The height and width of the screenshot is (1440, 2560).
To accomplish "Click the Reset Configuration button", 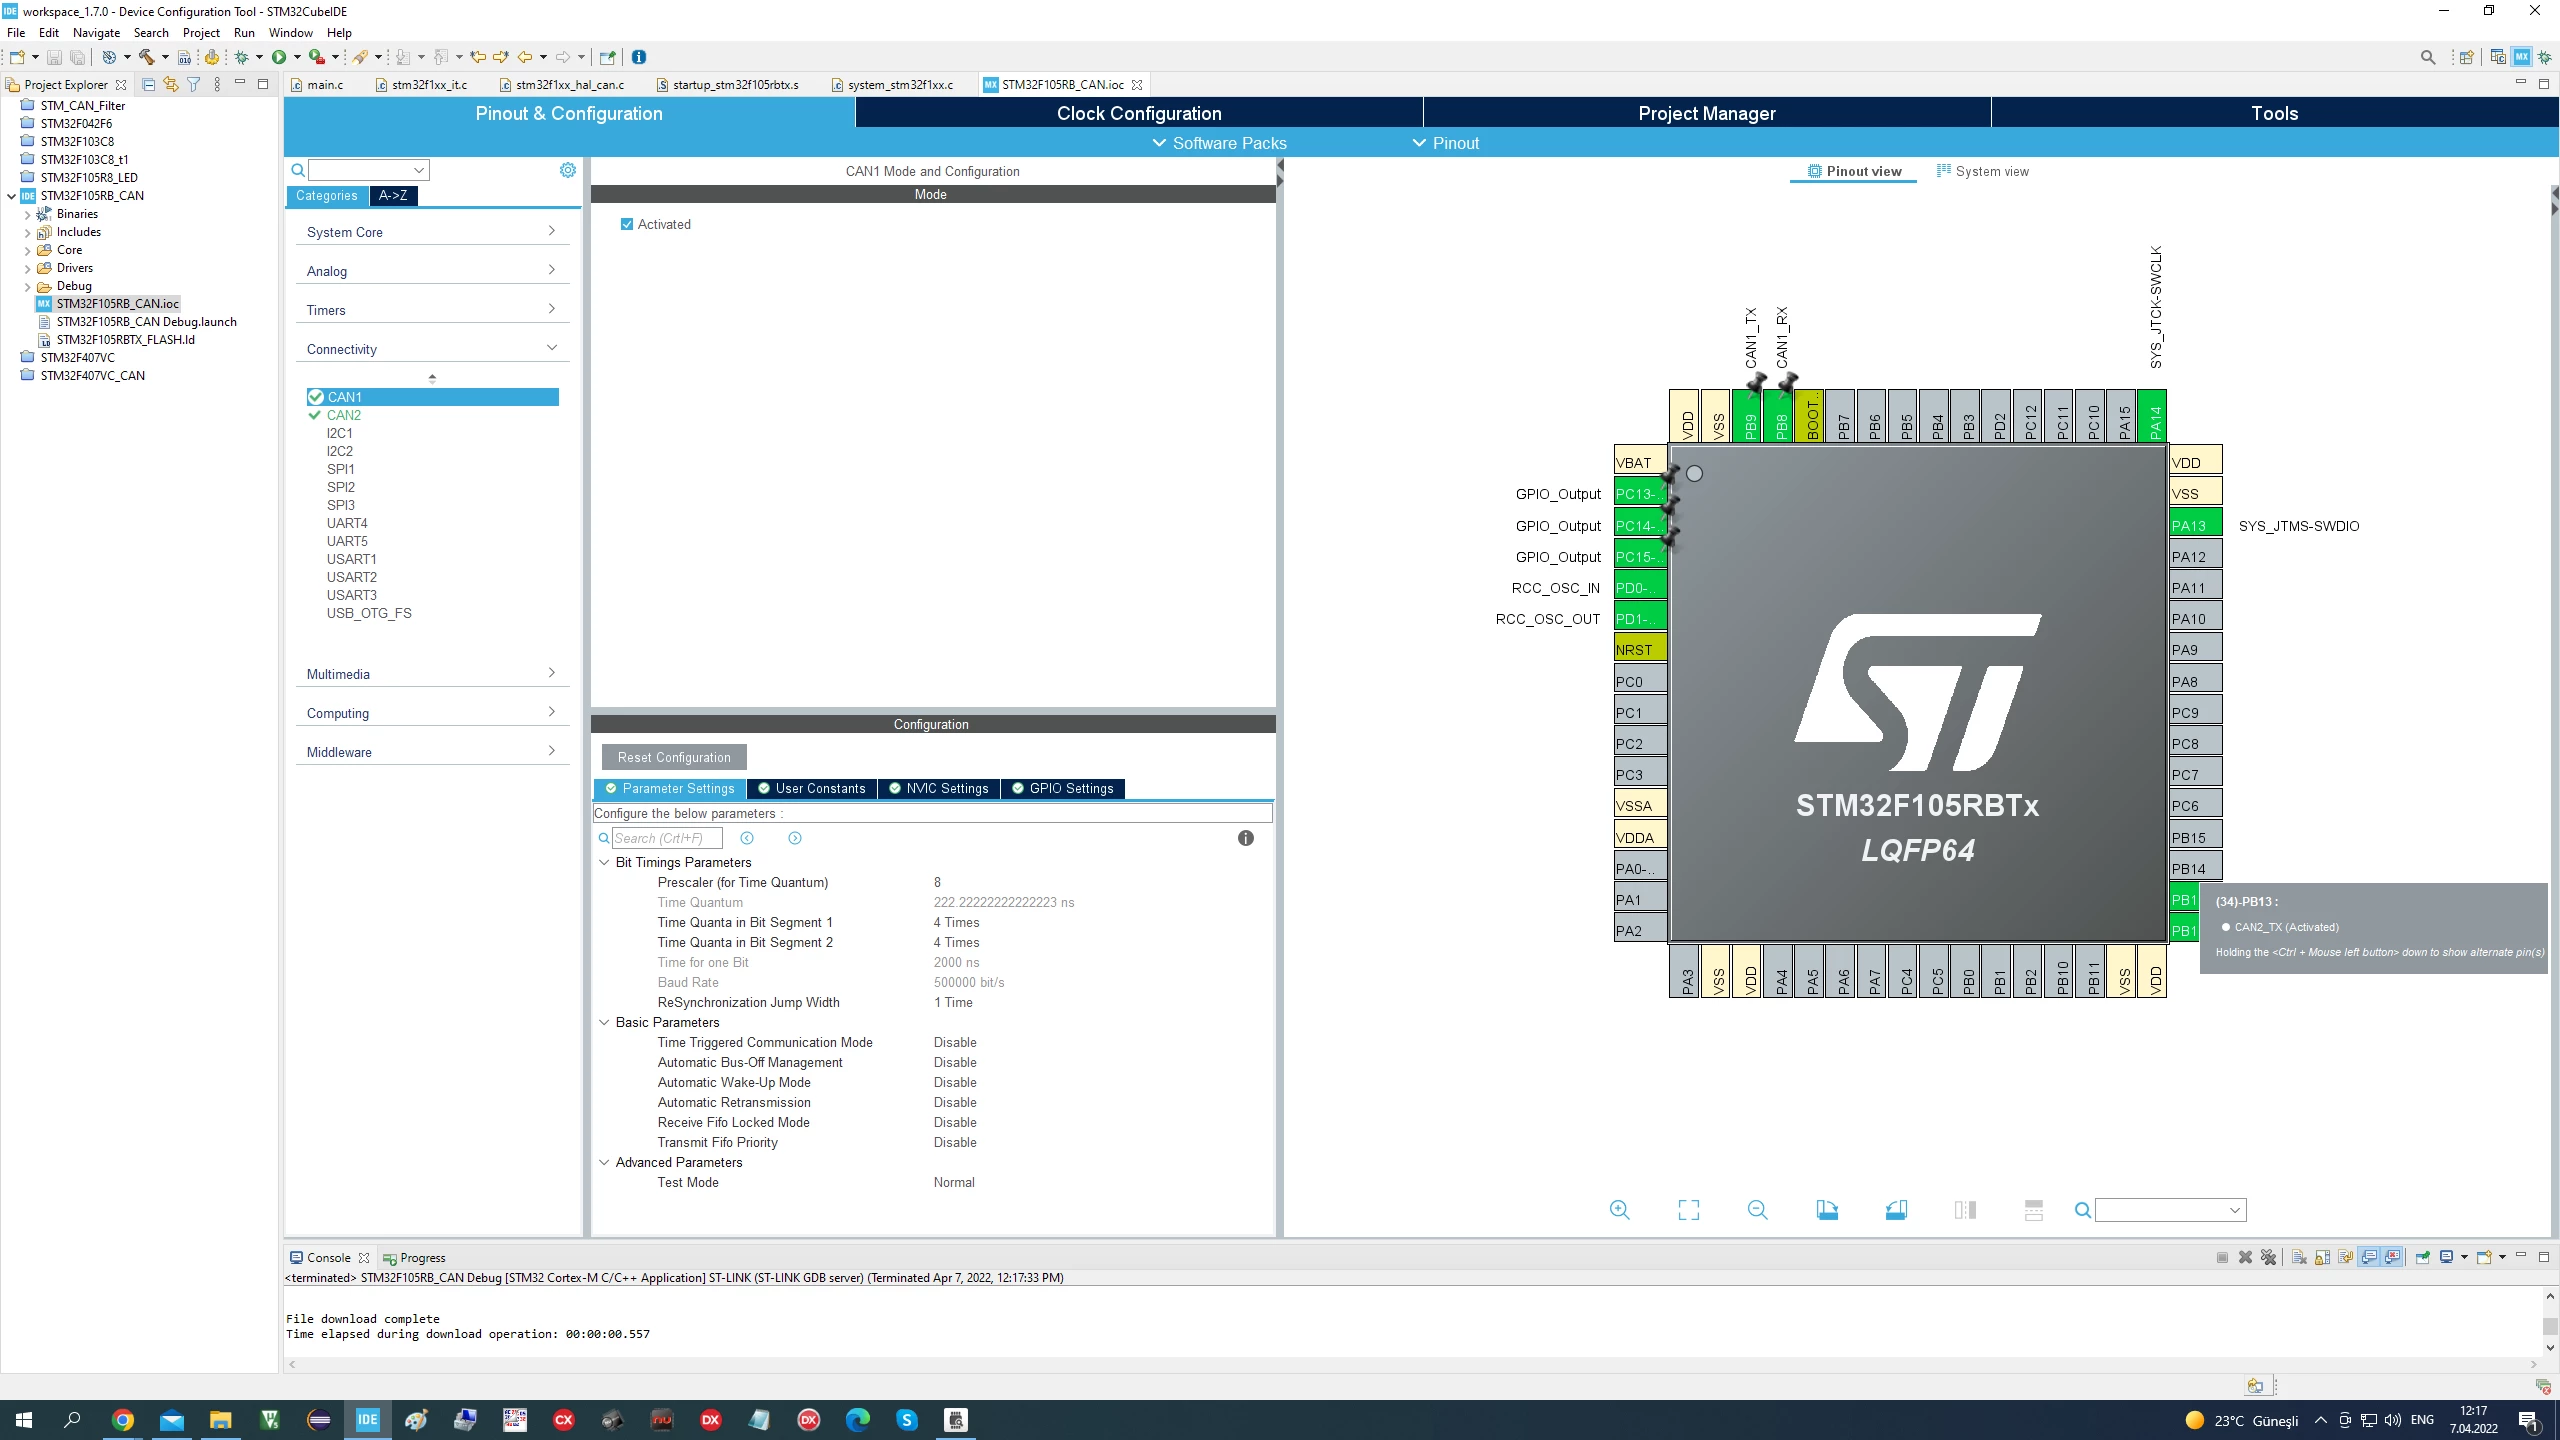I will click(x=674, y=757).
